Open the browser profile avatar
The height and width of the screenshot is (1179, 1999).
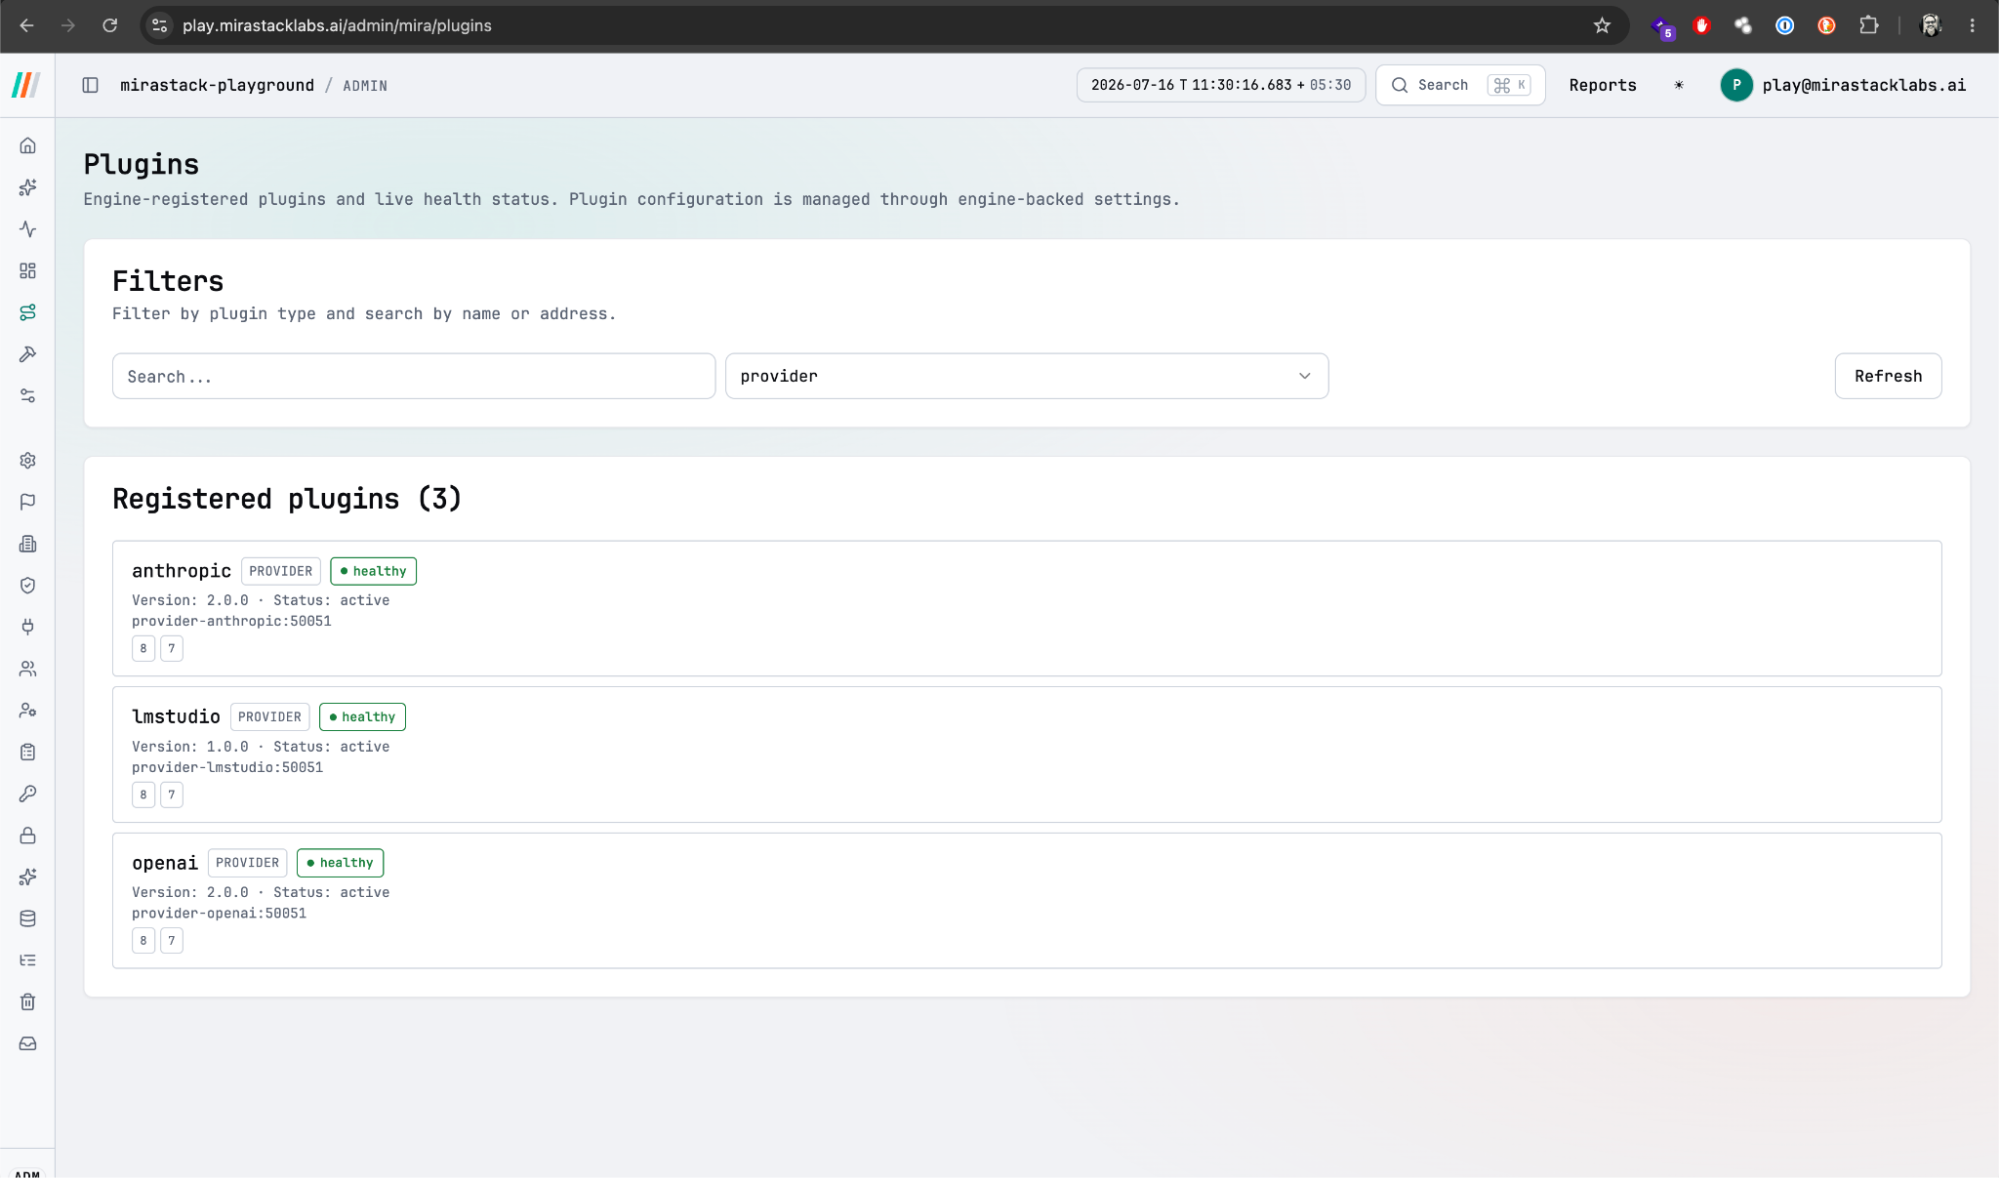(1930, 25)
